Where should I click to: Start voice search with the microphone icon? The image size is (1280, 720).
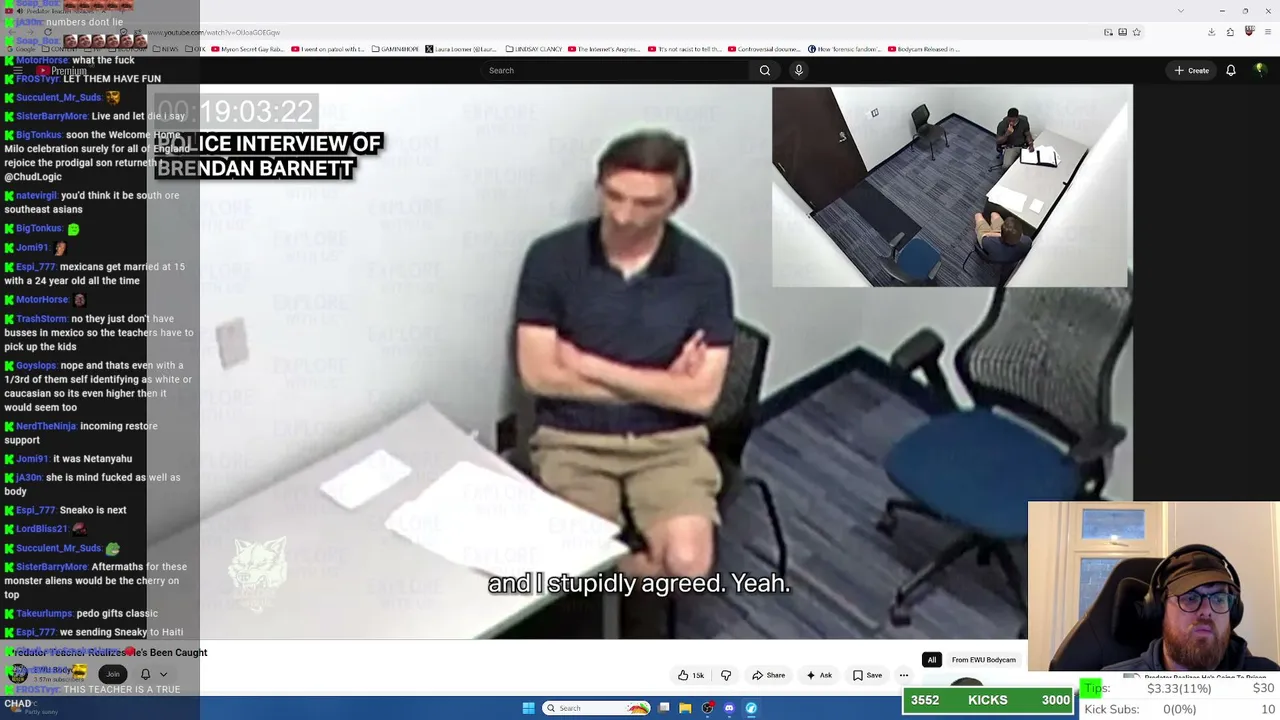pyautogui.click(x=799, y=70)
